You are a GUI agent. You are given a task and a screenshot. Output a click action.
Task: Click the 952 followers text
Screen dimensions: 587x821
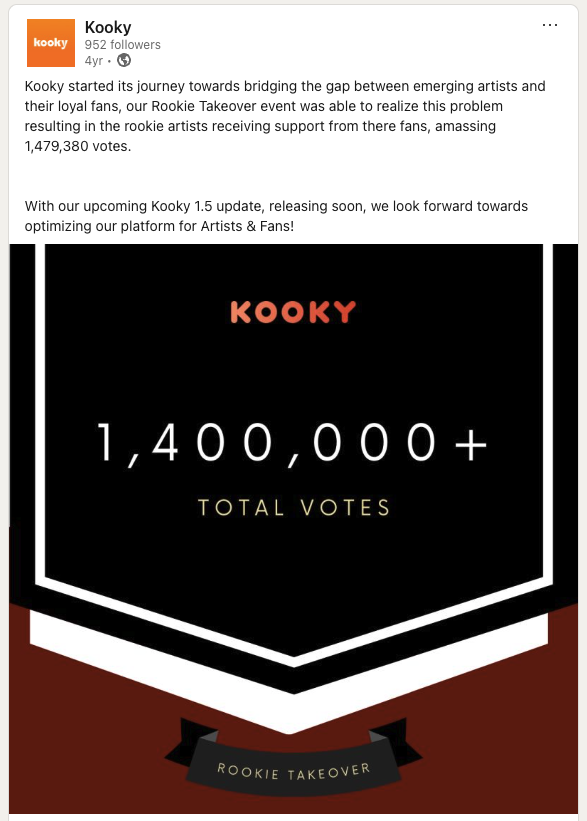coord(123,45)
